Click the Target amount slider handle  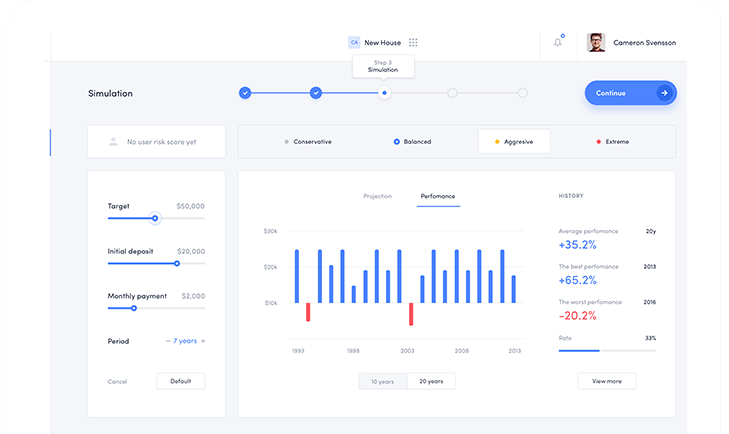(x=155, y=218)
